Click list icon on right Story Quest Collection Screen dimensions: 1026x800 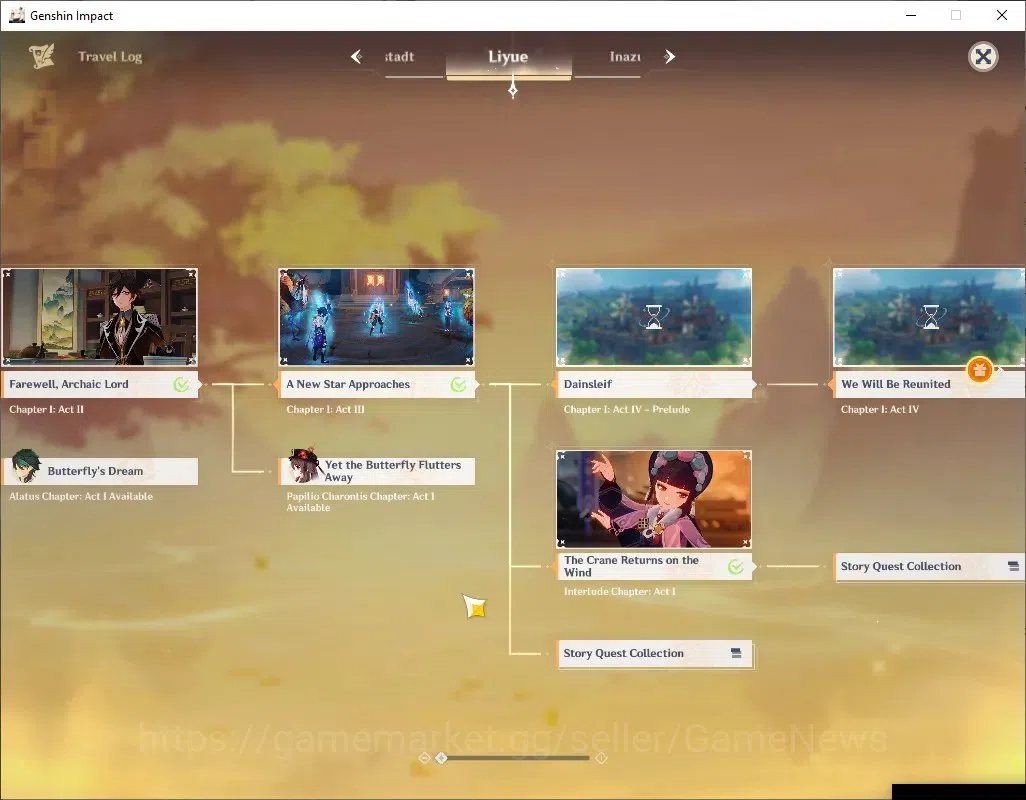pyautogui.click(x=1013, y=566)
